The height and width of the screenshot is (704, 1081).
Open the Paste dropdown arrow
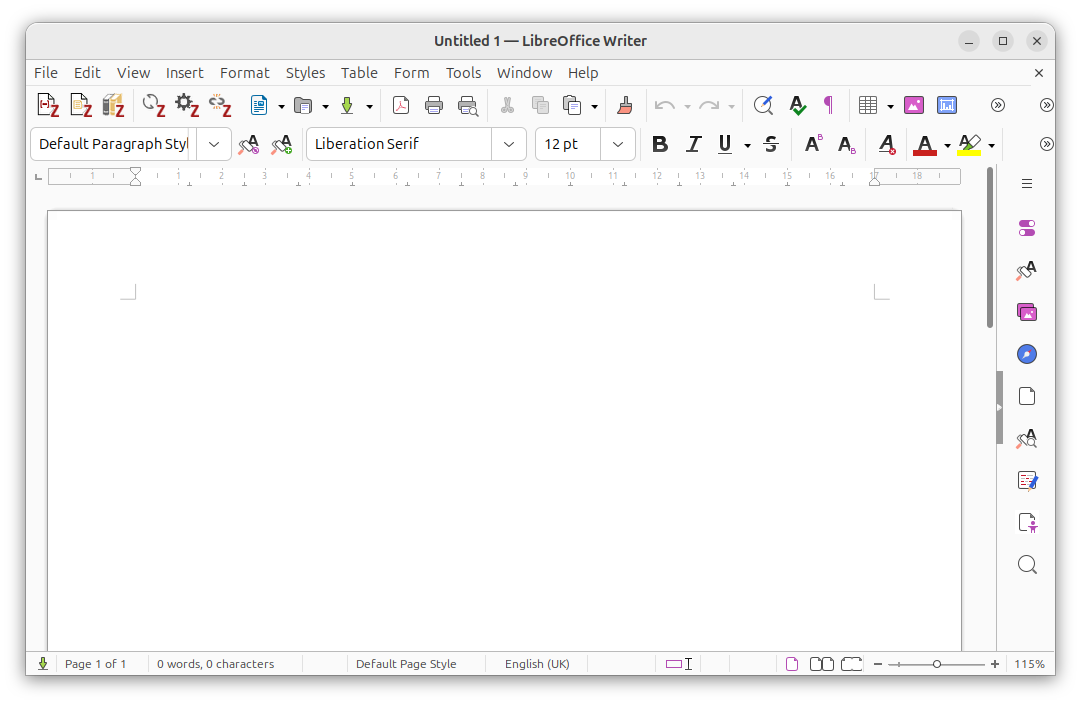pyautogui.click(x=594, y=106)
